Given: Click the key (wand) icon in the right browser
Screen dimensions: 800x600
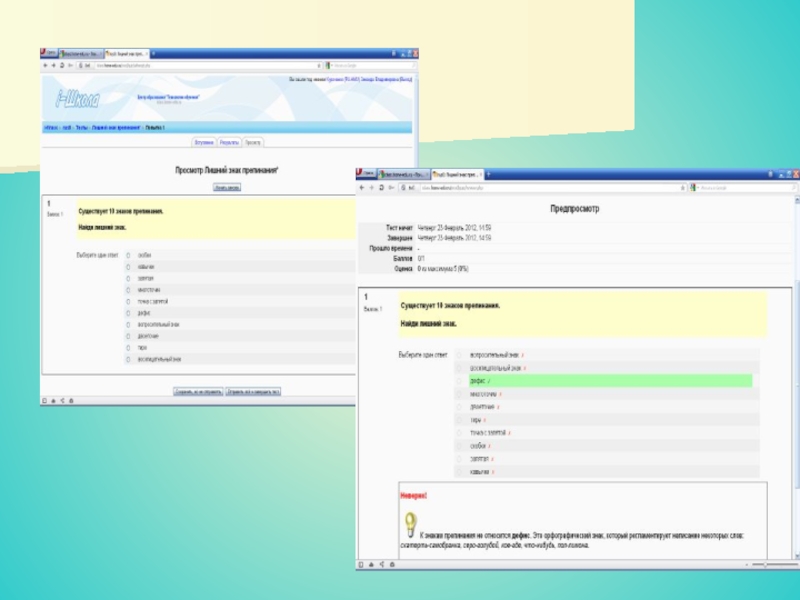Looking at the screenshot, I should coord(391,188).
